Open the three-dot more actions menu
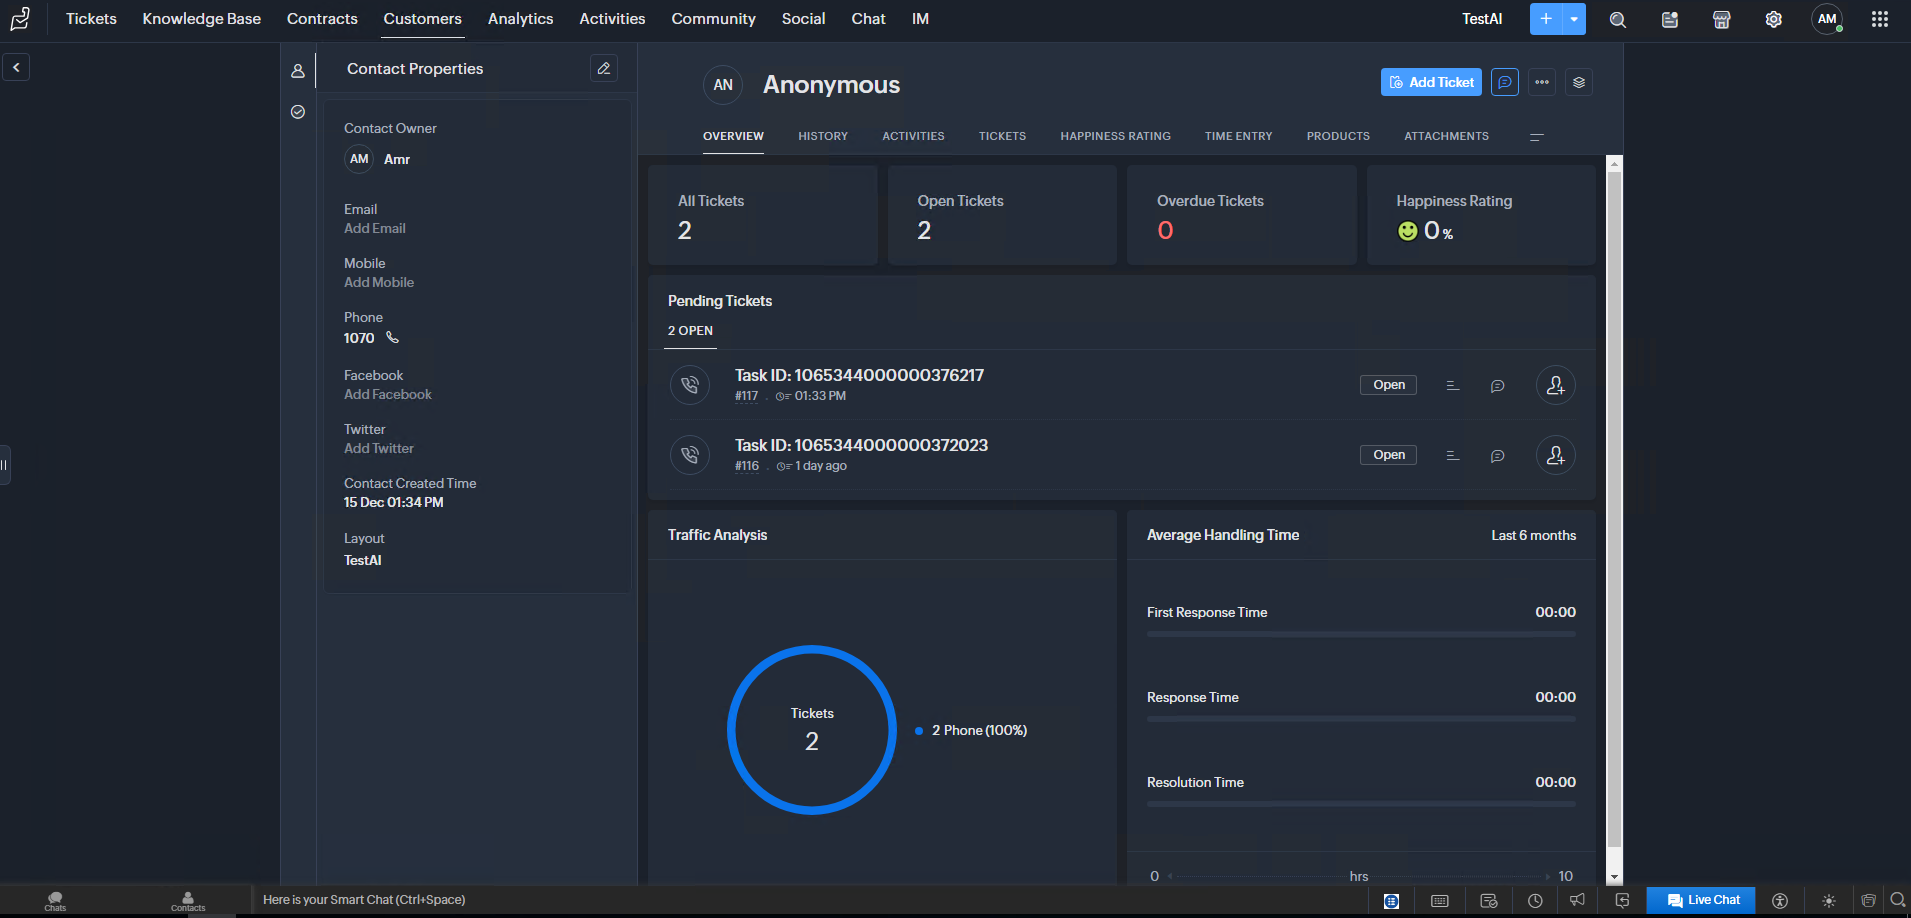The width and height of the screenshot is (1911, 918). coord(1542,82)
